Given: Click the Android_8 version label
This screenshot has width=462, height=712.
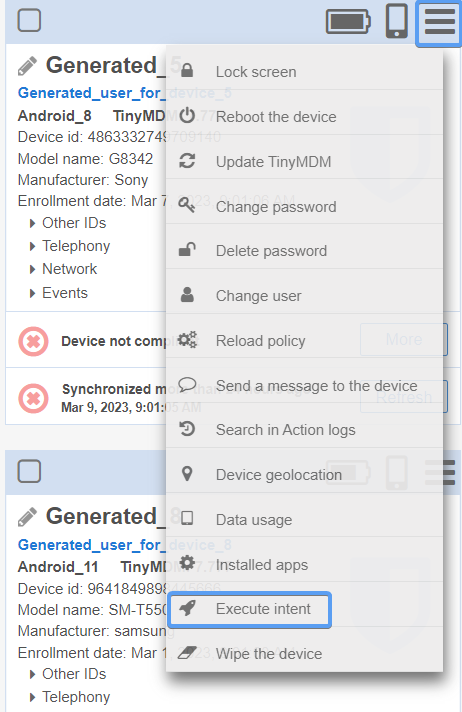Looking at the screenshot, I should (55, 116).
